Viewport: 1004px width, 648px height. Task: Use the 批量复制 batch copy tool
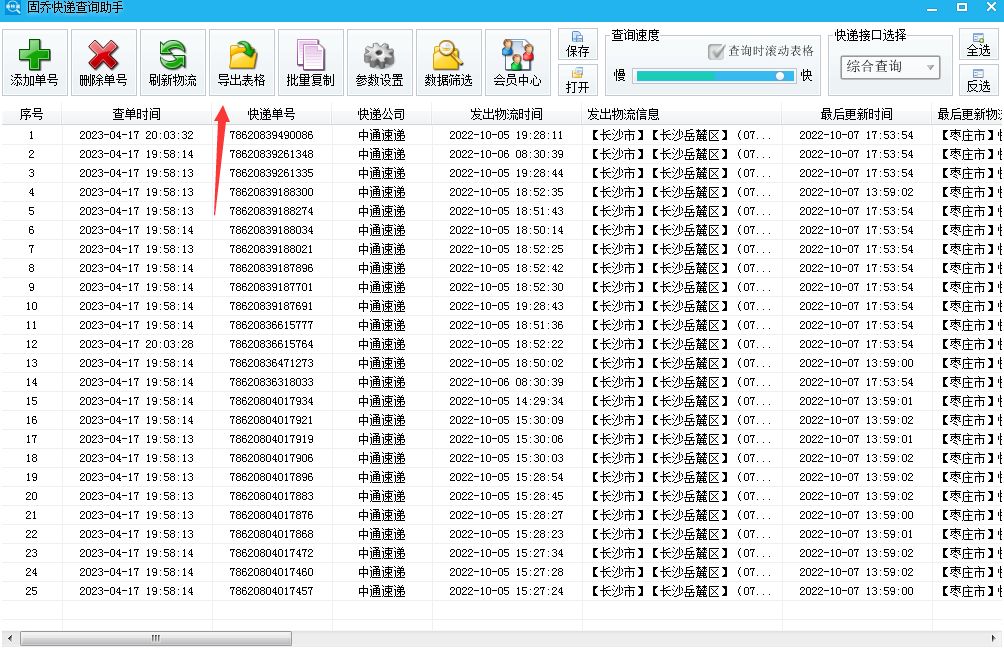(x=310, y=62)
